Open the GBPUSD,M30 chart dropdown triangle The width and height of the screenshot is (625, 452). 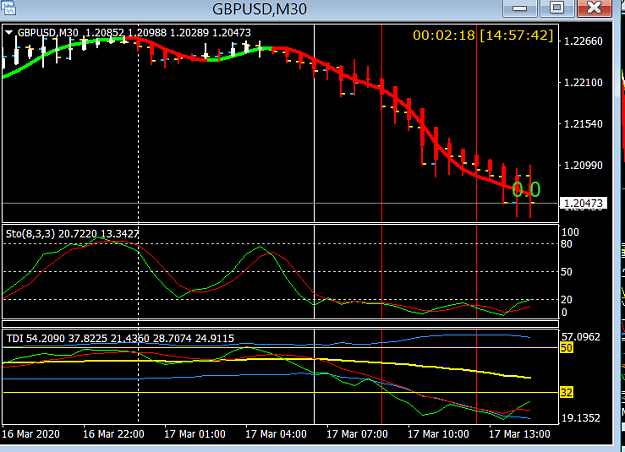pos(9,32)
